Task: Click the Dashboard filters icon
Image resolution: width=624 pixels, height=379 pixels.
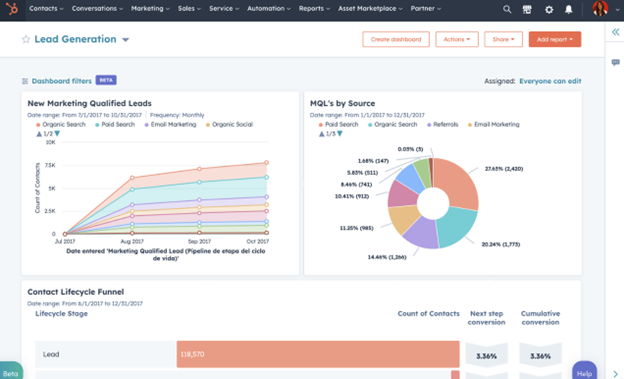Action: [25, 81]
